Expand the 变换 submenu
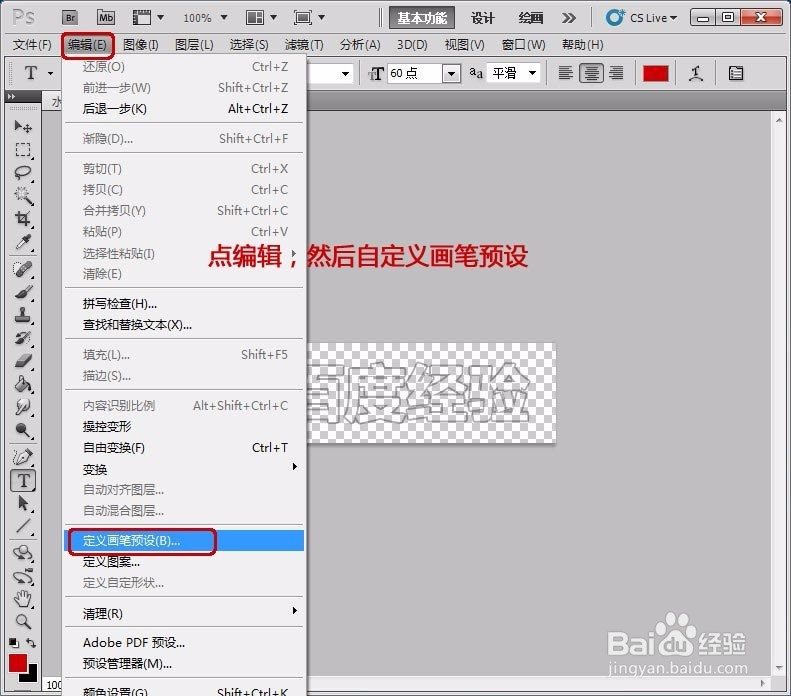Viewport: 791px width, 696px height. [x=184, y=469]
